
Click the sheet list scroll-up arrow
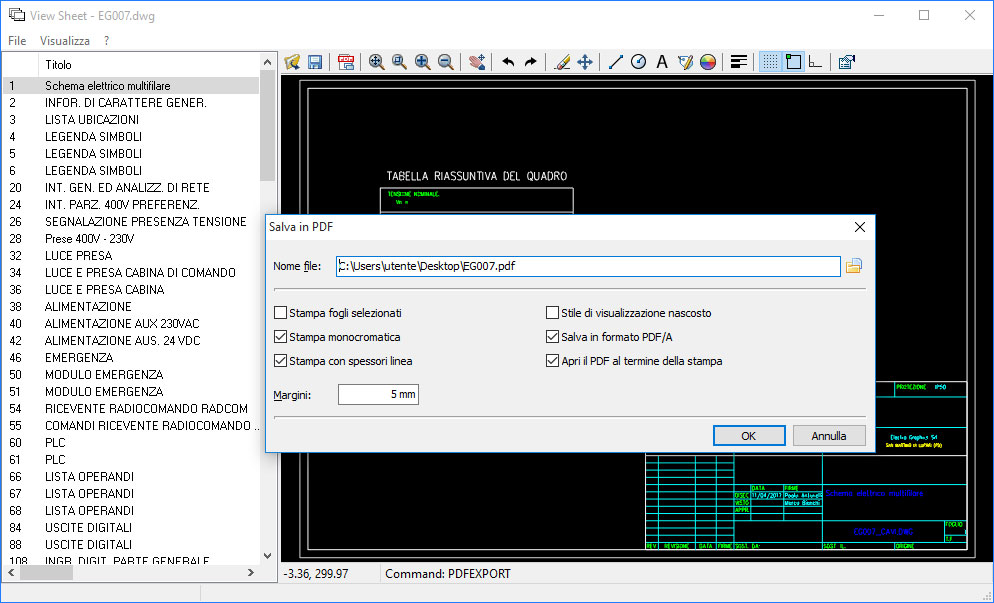click(x=268, y=62)
